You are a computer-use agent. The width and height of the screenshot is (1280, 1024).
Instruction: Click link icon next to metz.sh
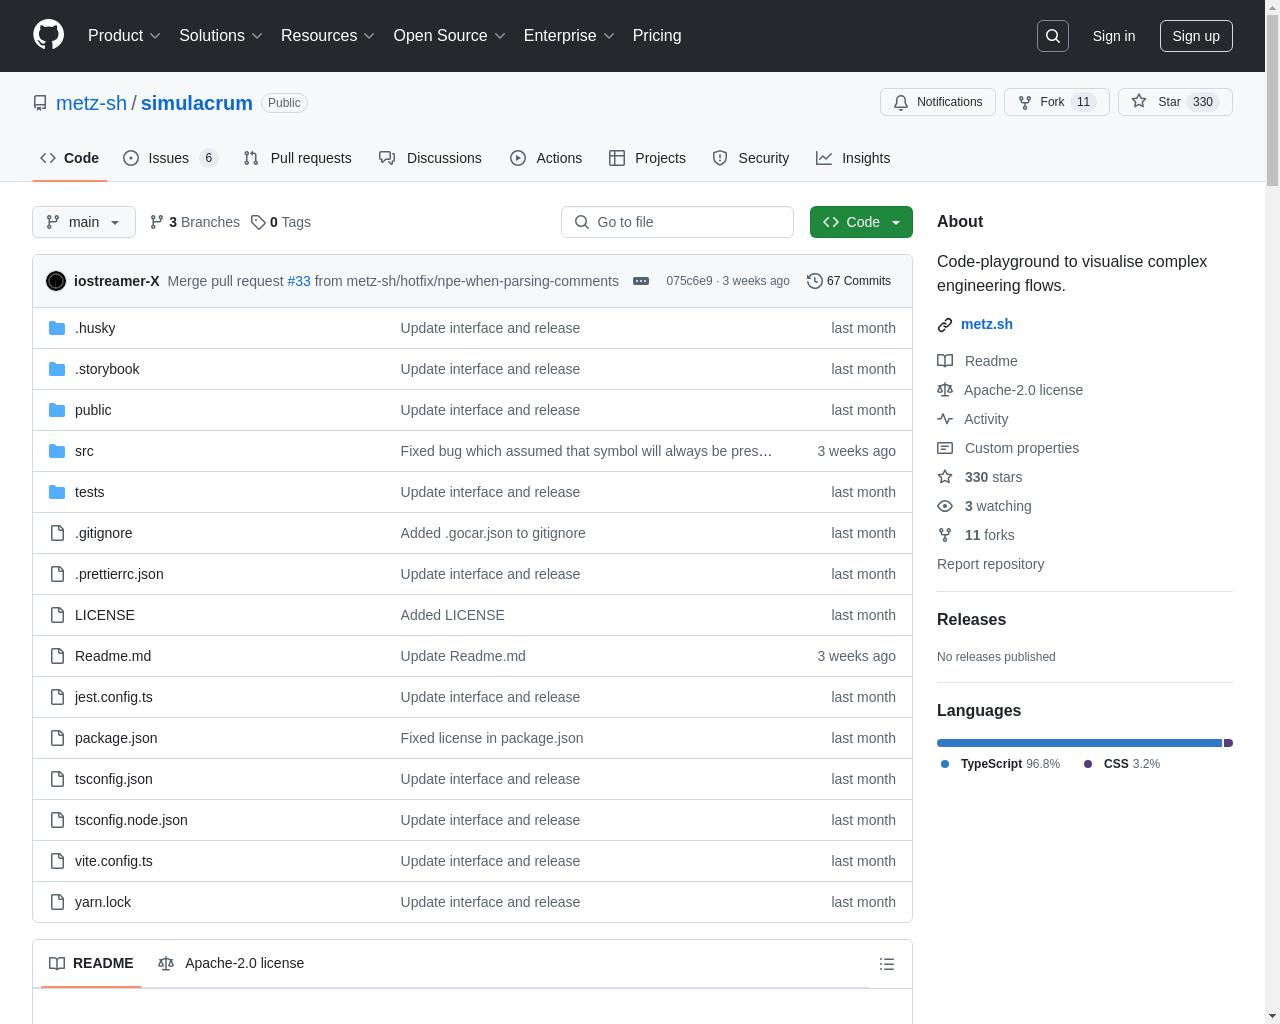(945, 325)
